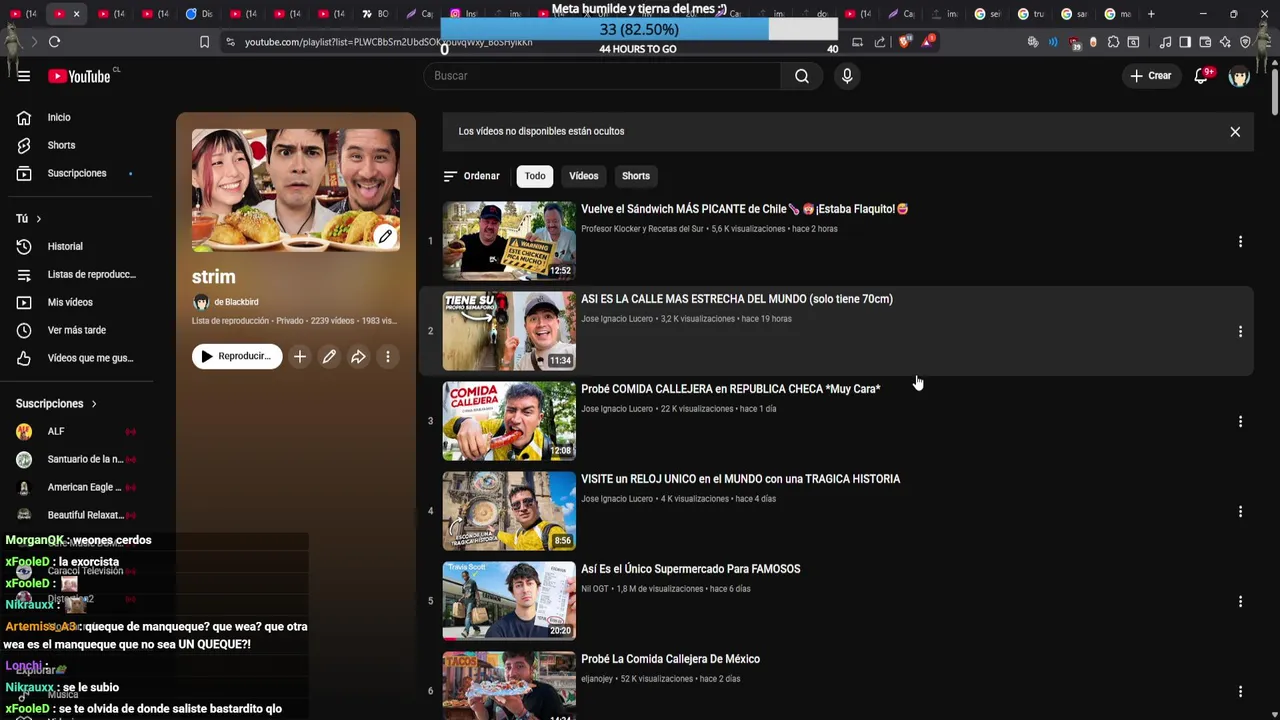Share the strim playlist
Screen dimensions: 1280x720
click(x=358, y=356)
